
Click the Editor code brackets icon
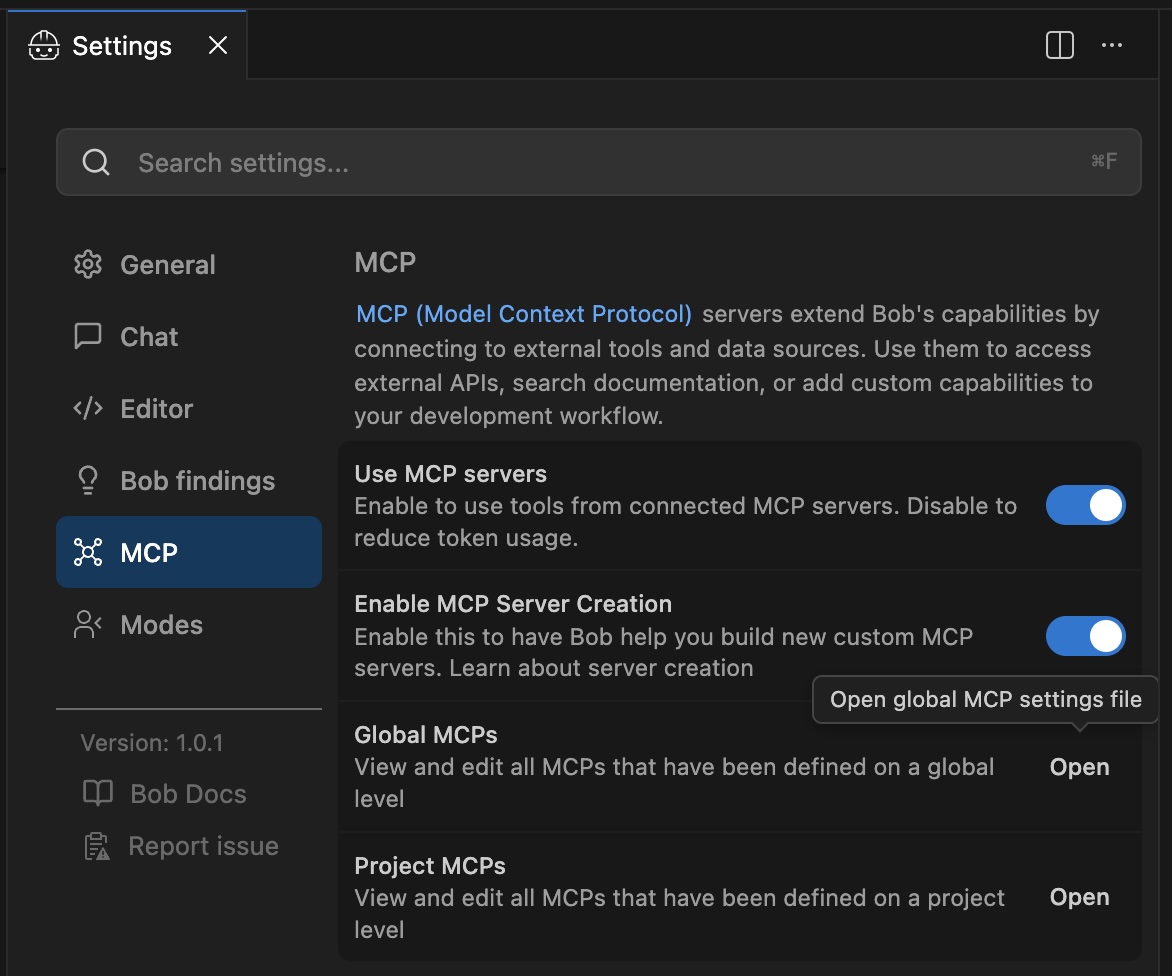(x=87, y=408)
